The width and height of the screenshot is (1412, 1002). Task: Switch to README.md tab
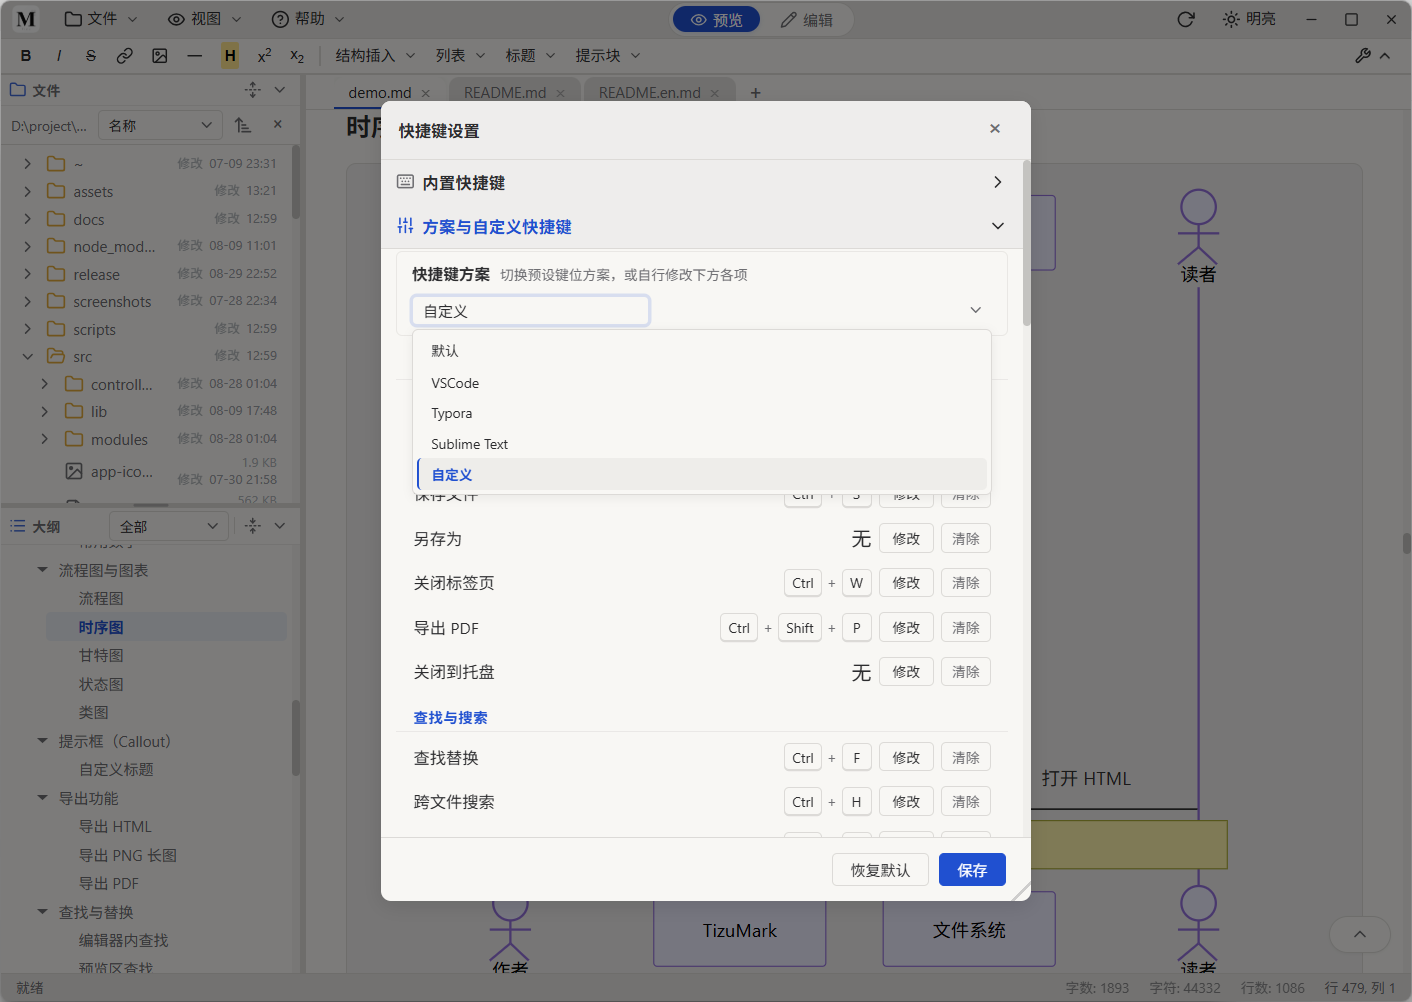tap(505, 93)
